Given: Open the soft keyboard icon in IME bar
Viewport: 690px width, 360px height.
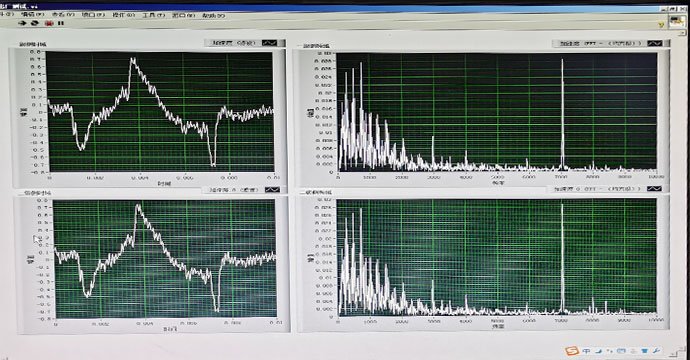Looking at the screenshot, I should click(x=621, y=351).
